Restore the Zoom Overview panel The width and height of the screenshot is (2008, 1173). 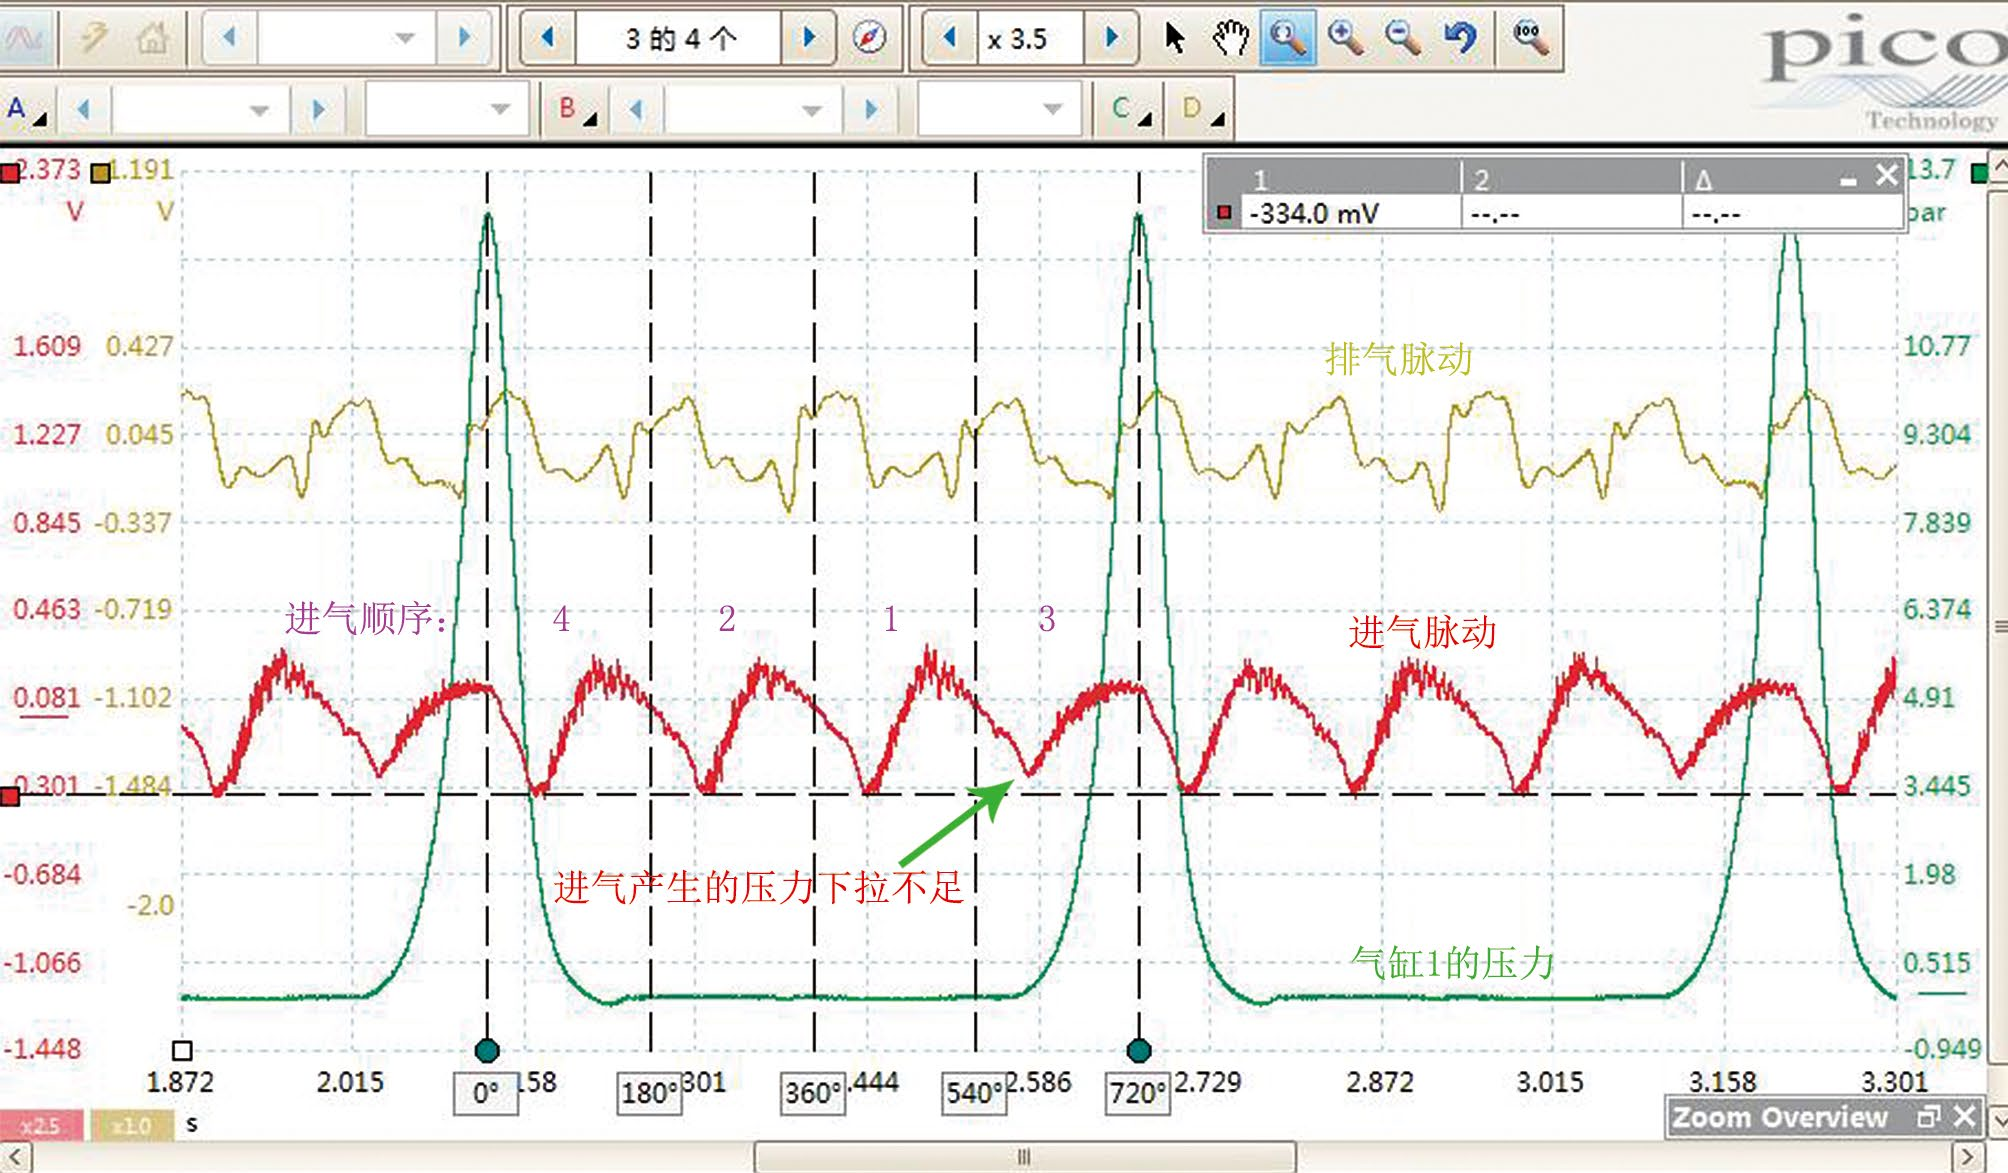pos(1929,1116)
